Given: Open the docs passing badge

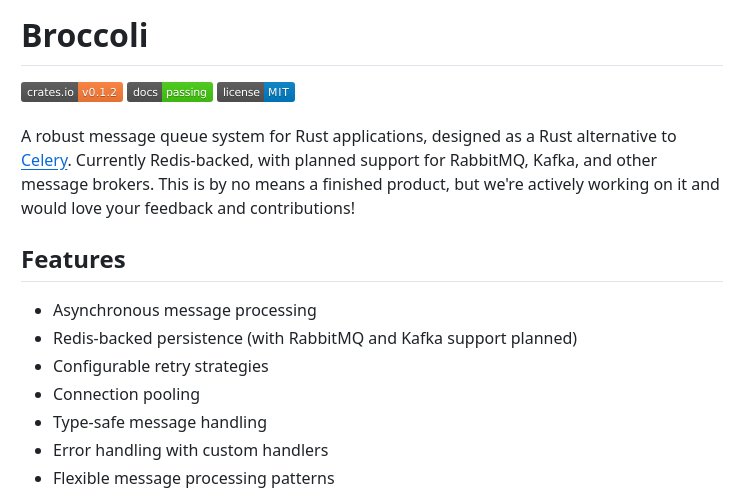Looking at the screenshot, I should [170, 92].
